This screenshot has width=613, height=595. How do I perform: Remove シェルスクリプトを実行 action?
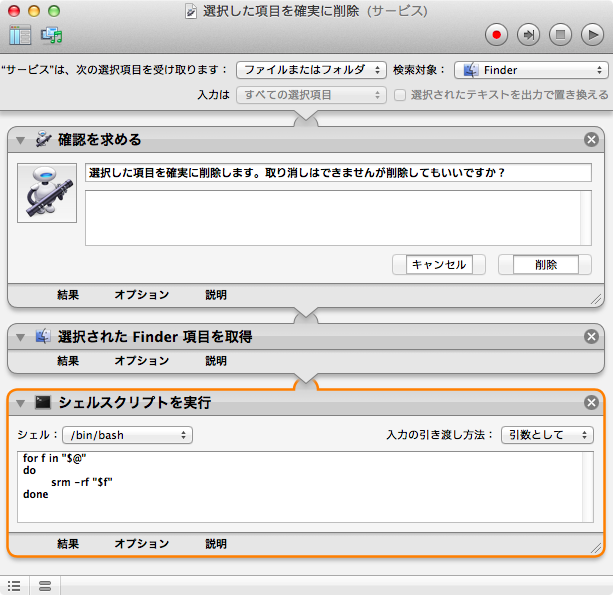(591, 403)
